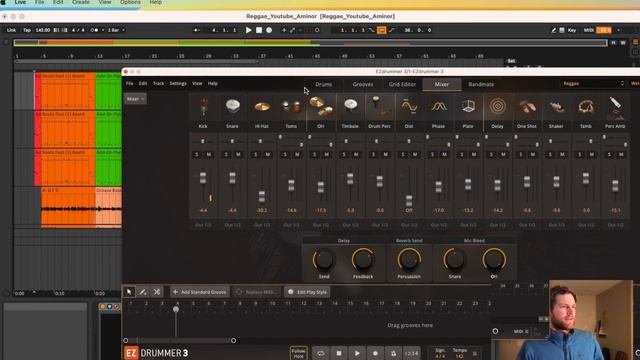
Task: Open Perc Amb Out 1/2 output selector
Action: pyautogui.click(x=615, y=225)
